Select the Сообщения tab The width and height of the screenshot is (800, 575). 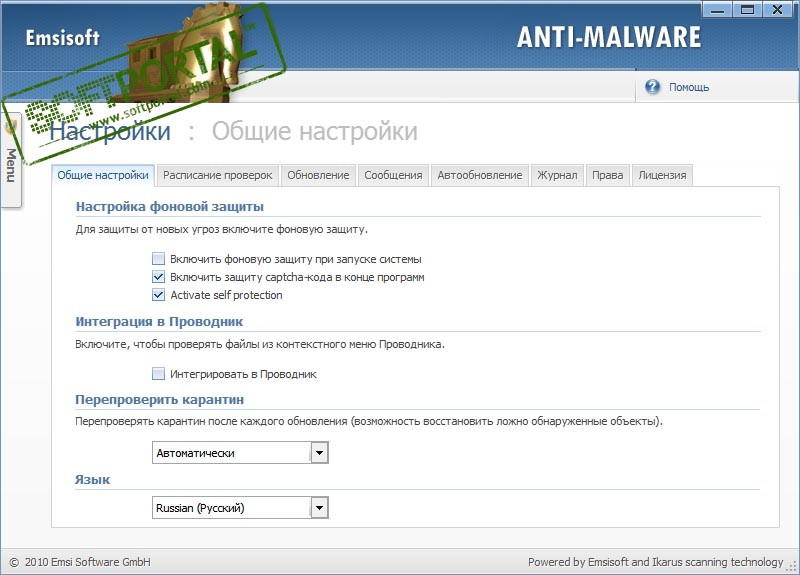pyautogui.click(x=393, y=175)
